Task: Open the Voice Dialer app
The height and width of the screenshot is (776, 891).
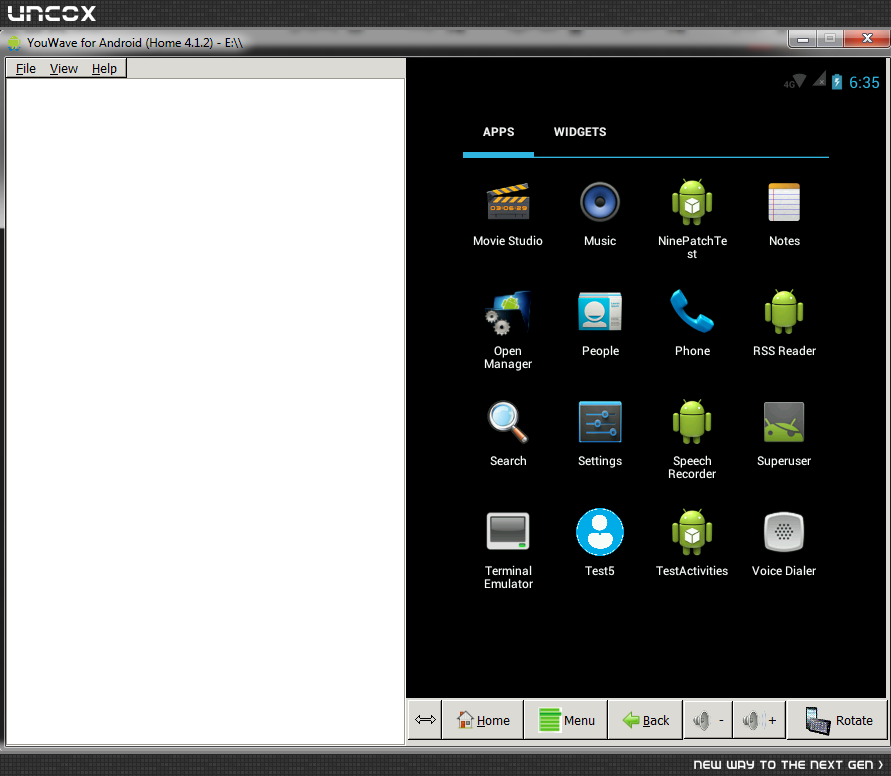Action: pos(784,543)
